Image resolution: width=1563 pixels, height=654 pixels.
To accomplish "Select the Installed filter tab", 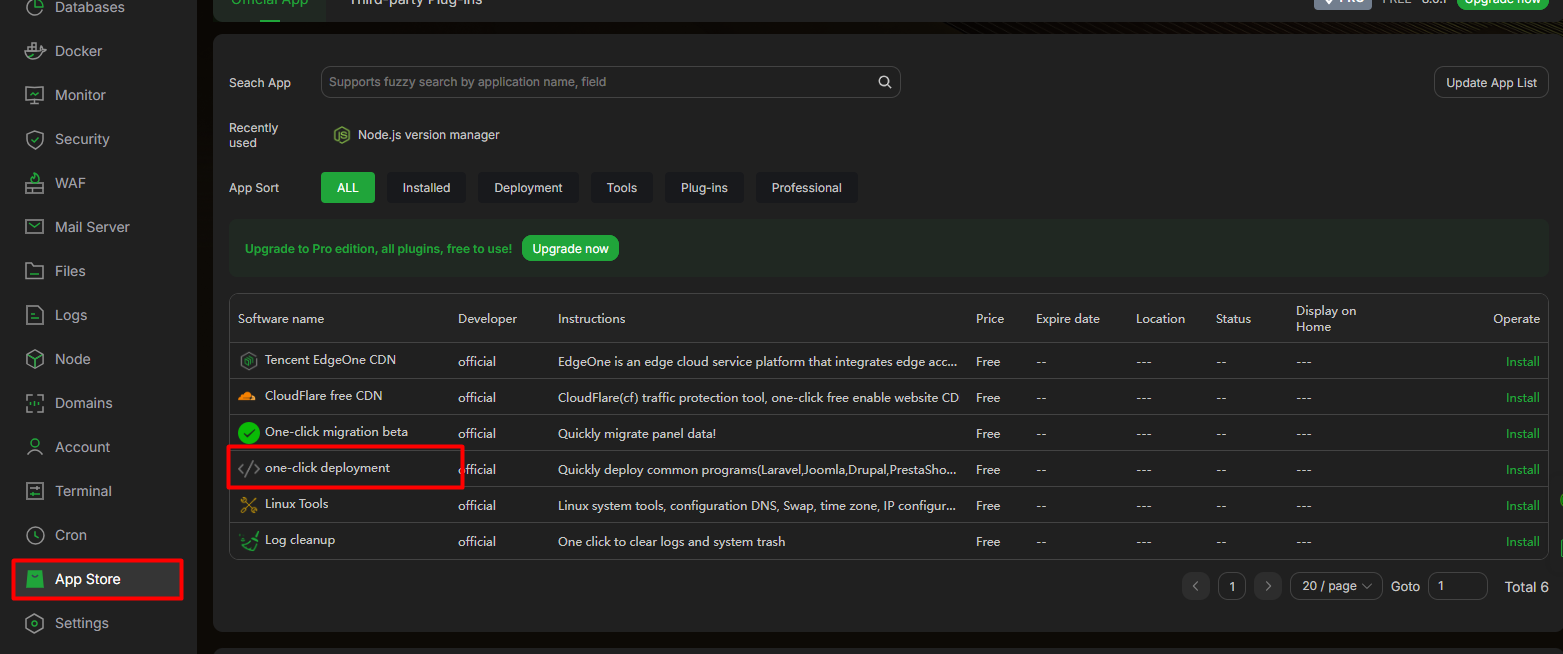I will [x=426, y=188].
